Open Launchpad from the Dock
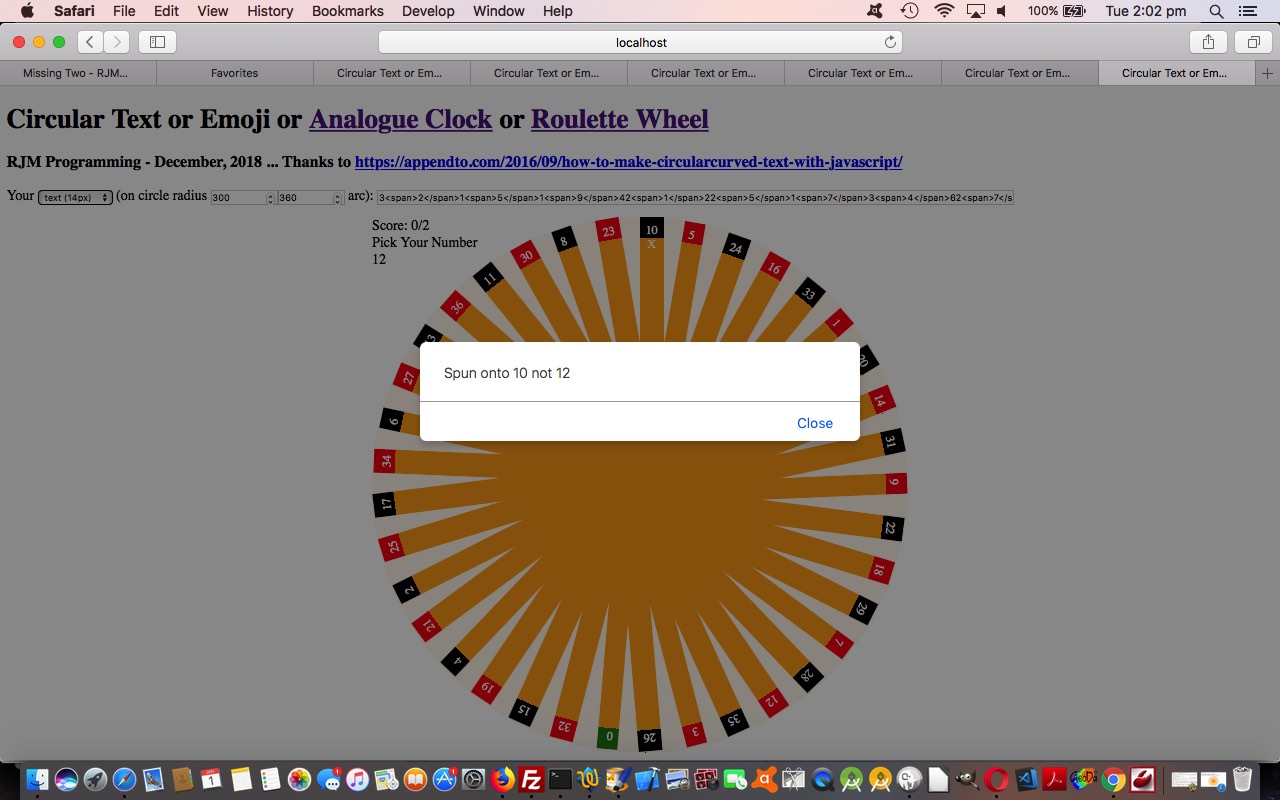1280x800 pixels. (x=96, y=779)
